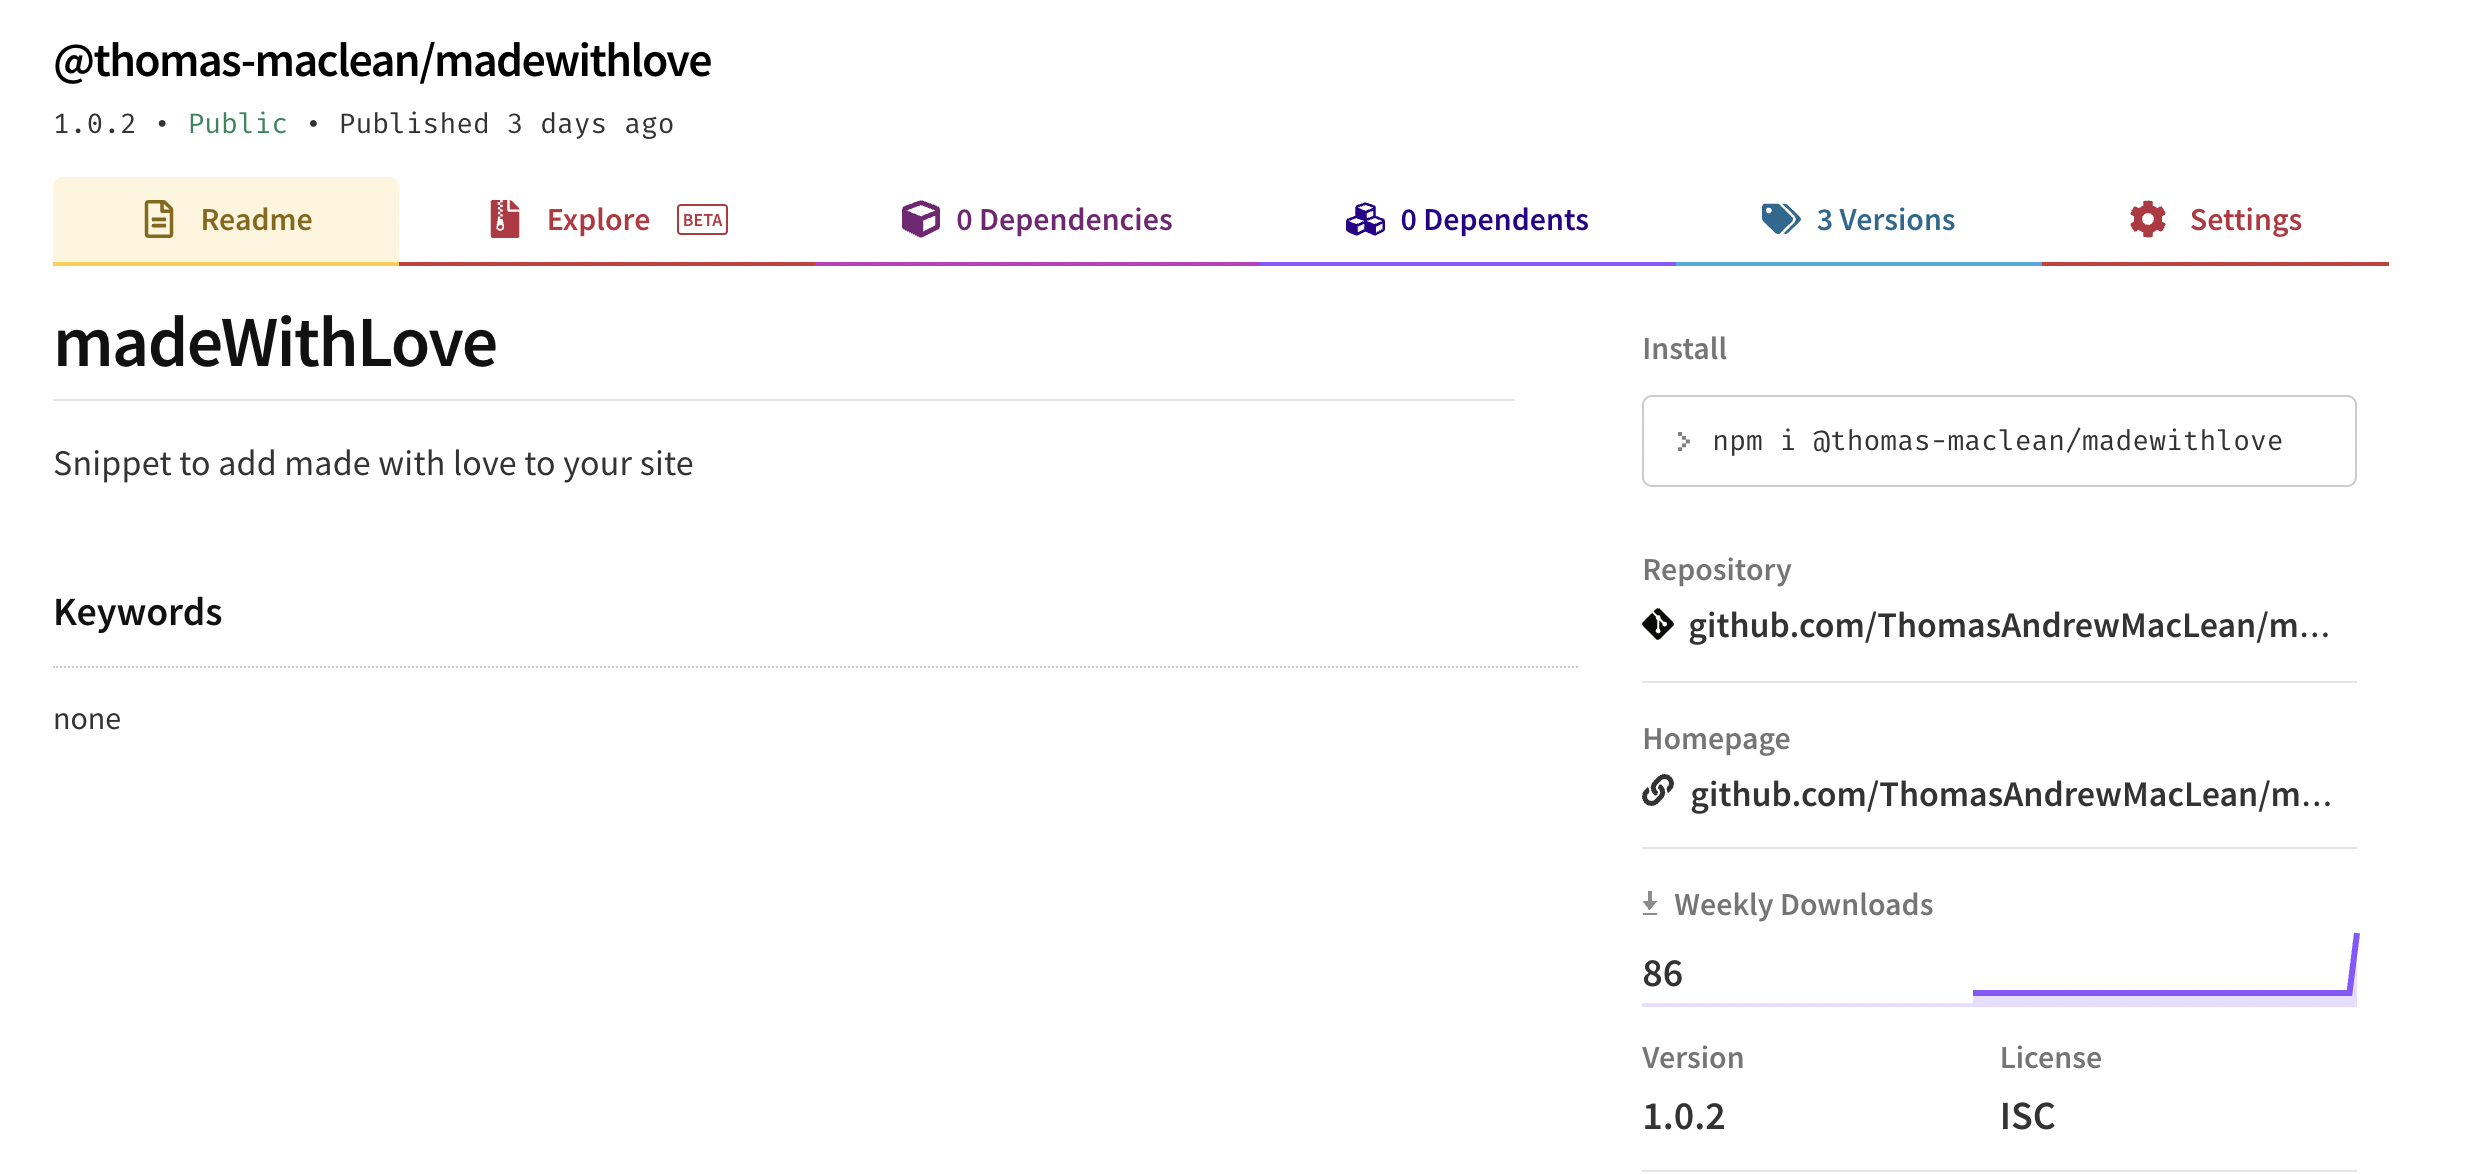Click the Readme document icon
The image size is (2472, 1174).
pos(159,219)
